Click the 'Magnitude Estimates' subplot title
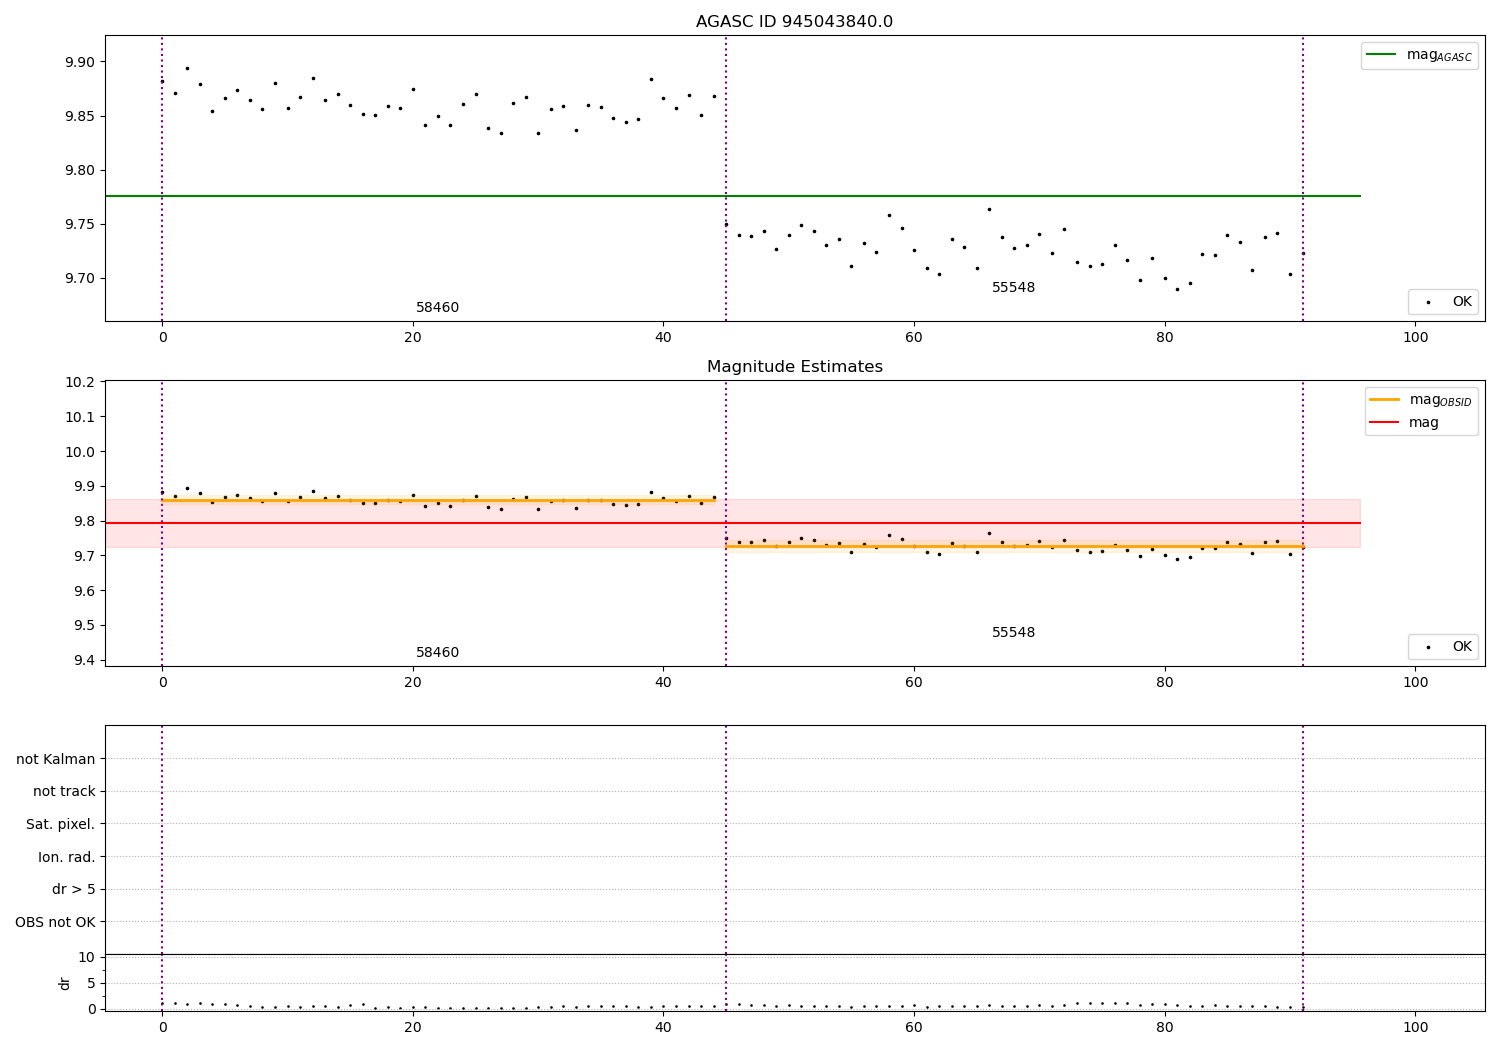The width and height of the screenshot is (1500, 1050). [794, 367]
